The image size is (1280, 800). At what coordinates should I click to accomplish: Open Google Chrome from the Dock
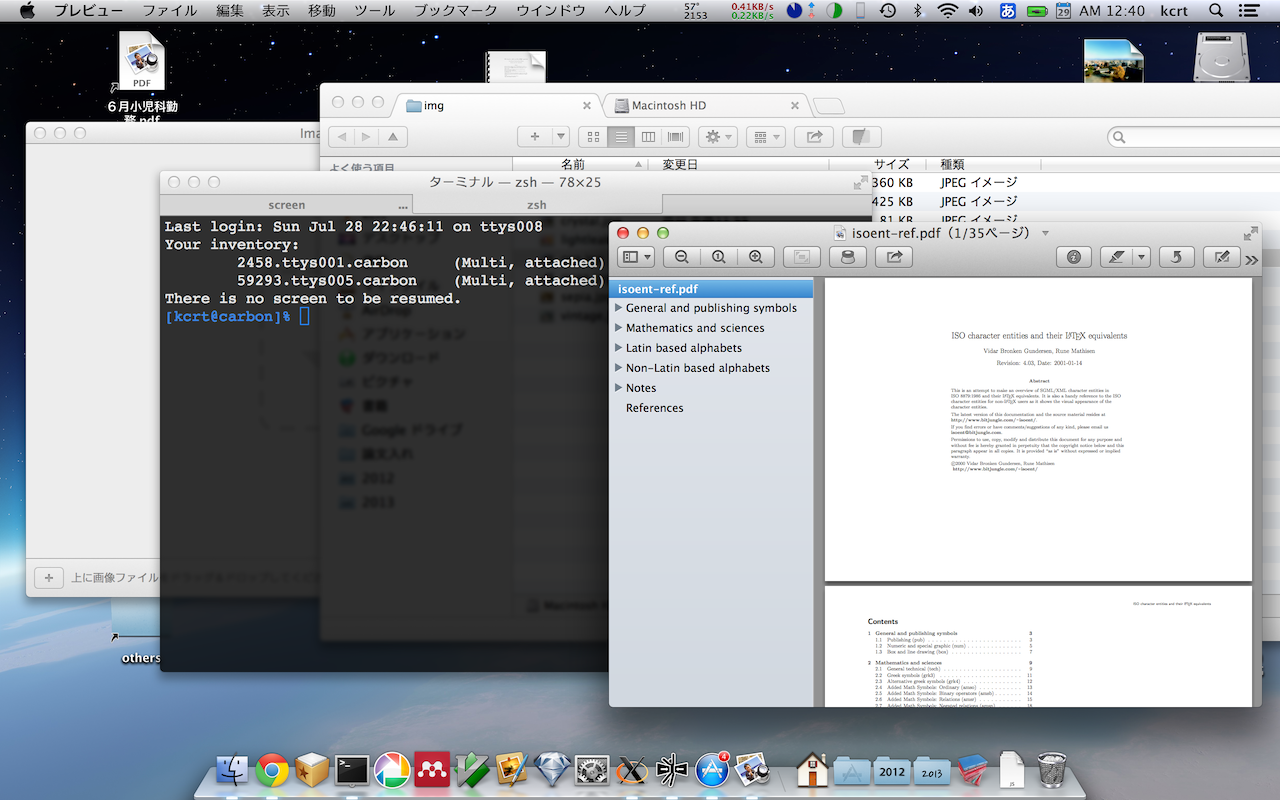(x=272, y=770)
